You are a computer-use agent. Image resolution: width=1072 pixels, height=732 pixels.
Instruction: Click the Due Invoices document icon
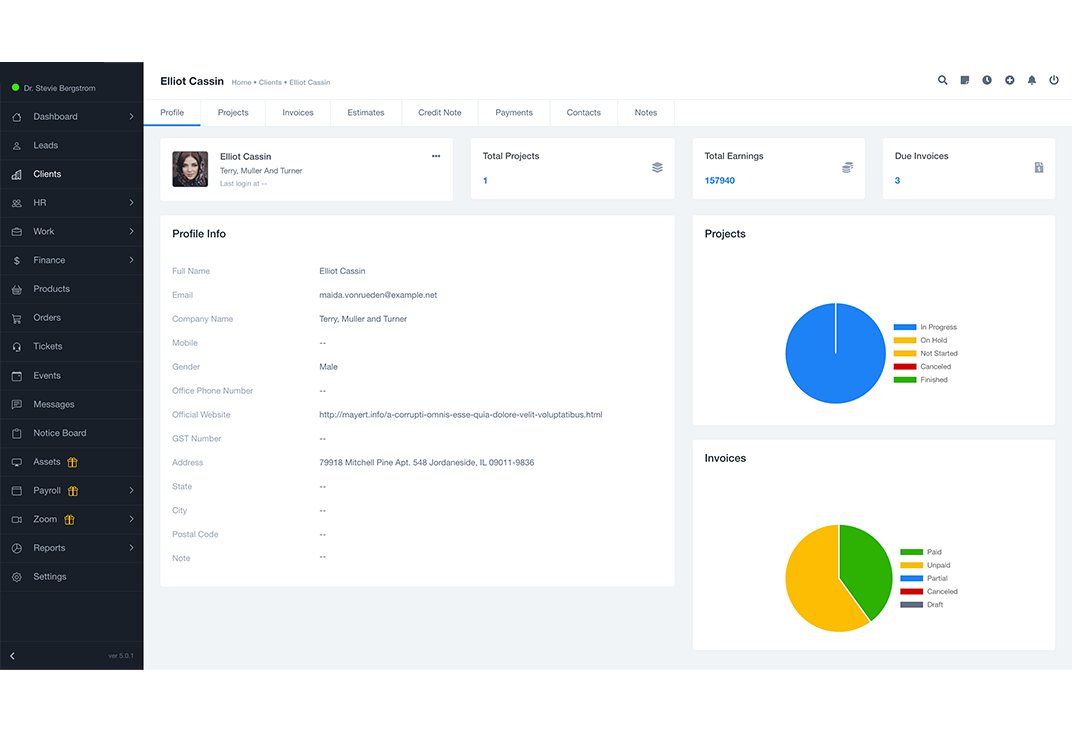(x=1038, y=168)
